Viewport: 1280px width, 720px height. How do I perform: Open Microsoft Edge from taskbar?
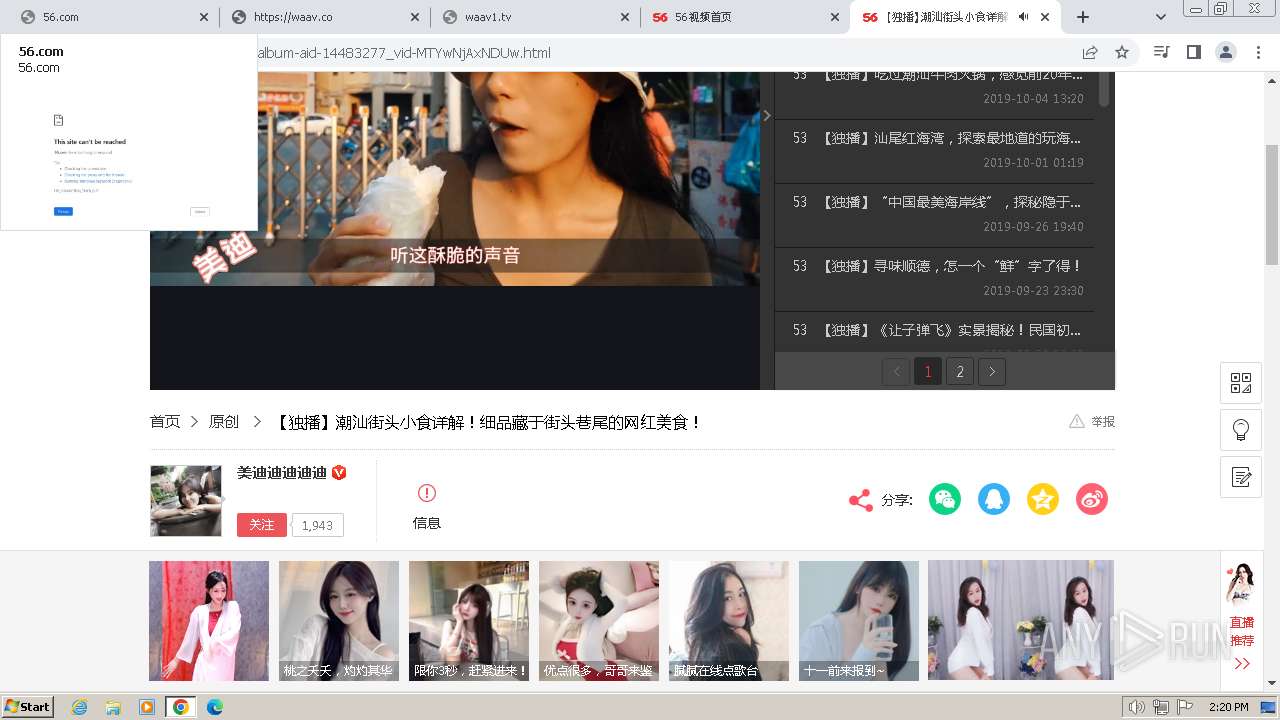(214, 707)
